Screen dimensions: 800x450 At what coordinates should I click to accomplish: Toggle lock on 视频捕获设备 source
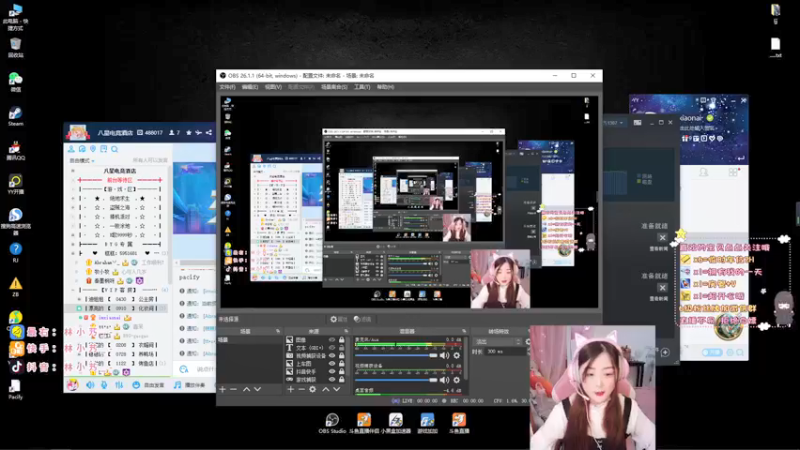pyautogui.click(x=342, y=356)
